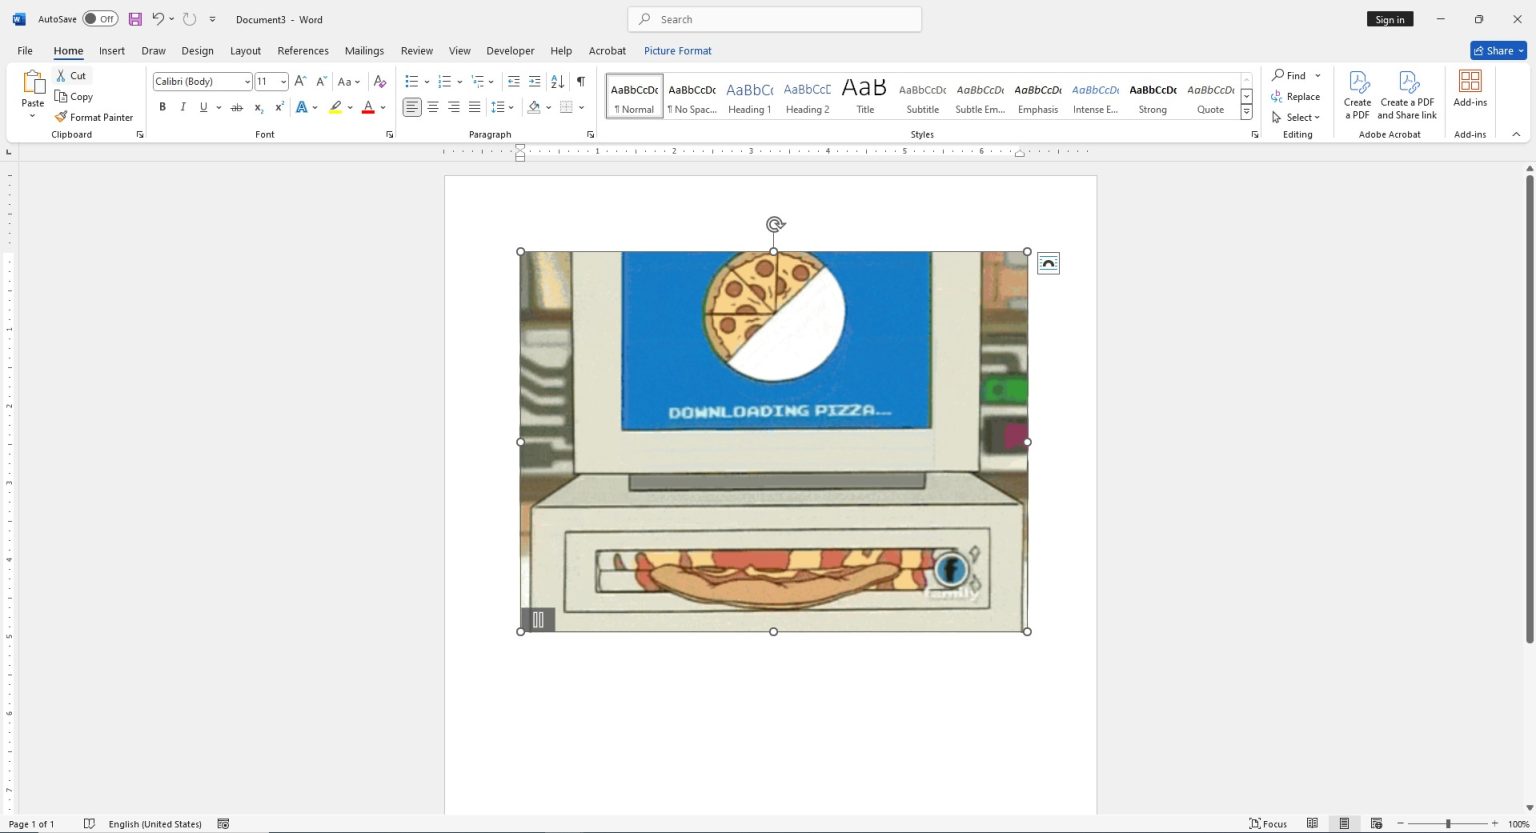This screenshot has height=833, width=1536.
Task: Pause the animated GIF playback
Action: coord(538,620)
